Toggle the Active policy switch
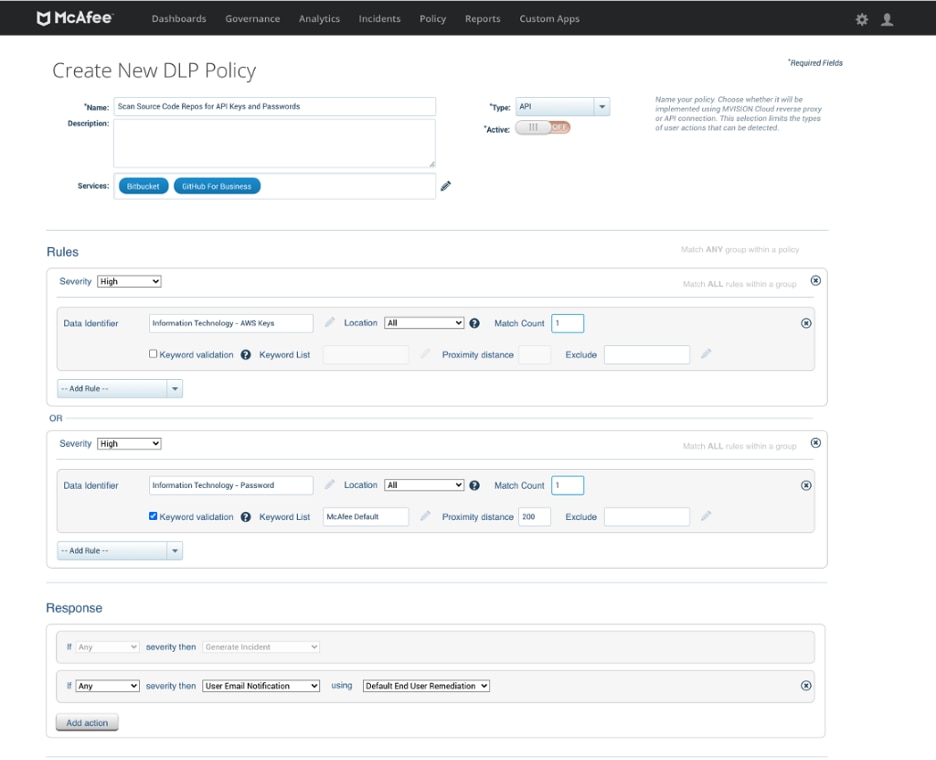 pyautogui.click(x=543, y=127)
